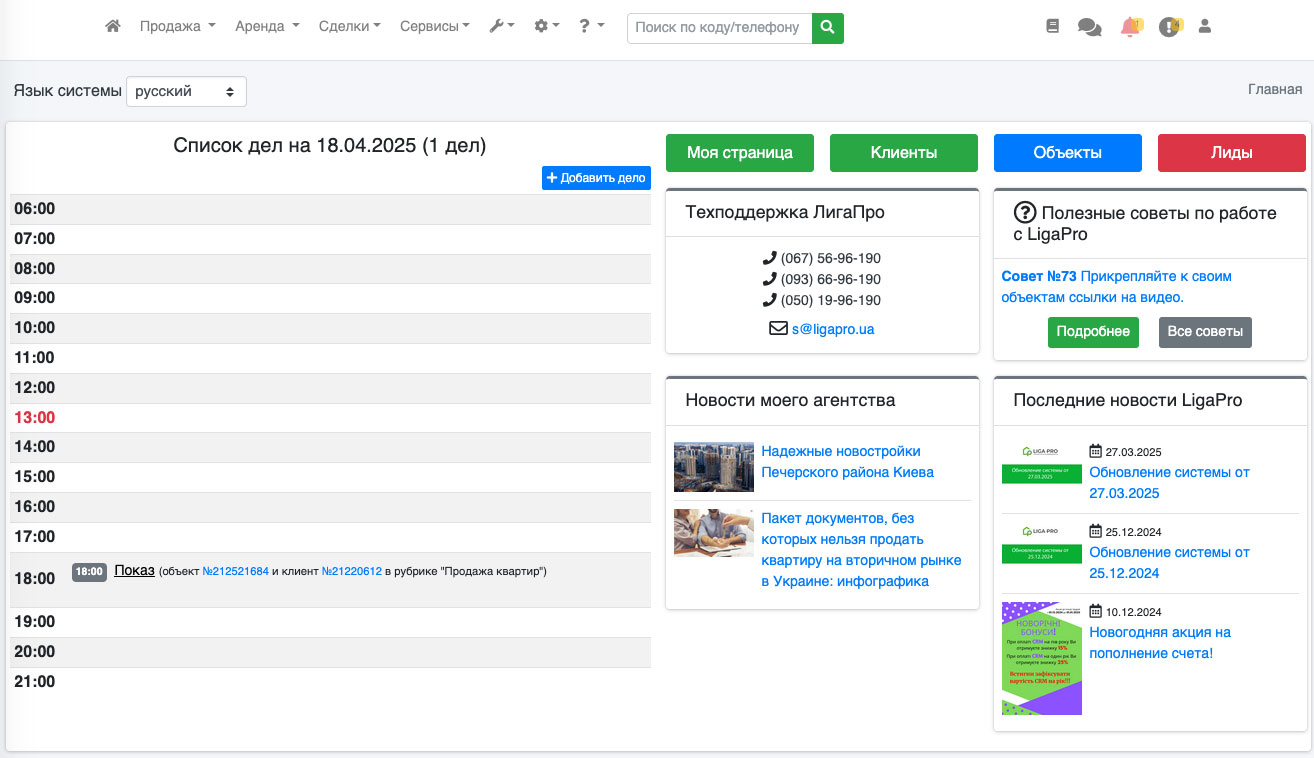Open the Продажа menu
Screen dimensions: 1314x758
pos(177,27)
